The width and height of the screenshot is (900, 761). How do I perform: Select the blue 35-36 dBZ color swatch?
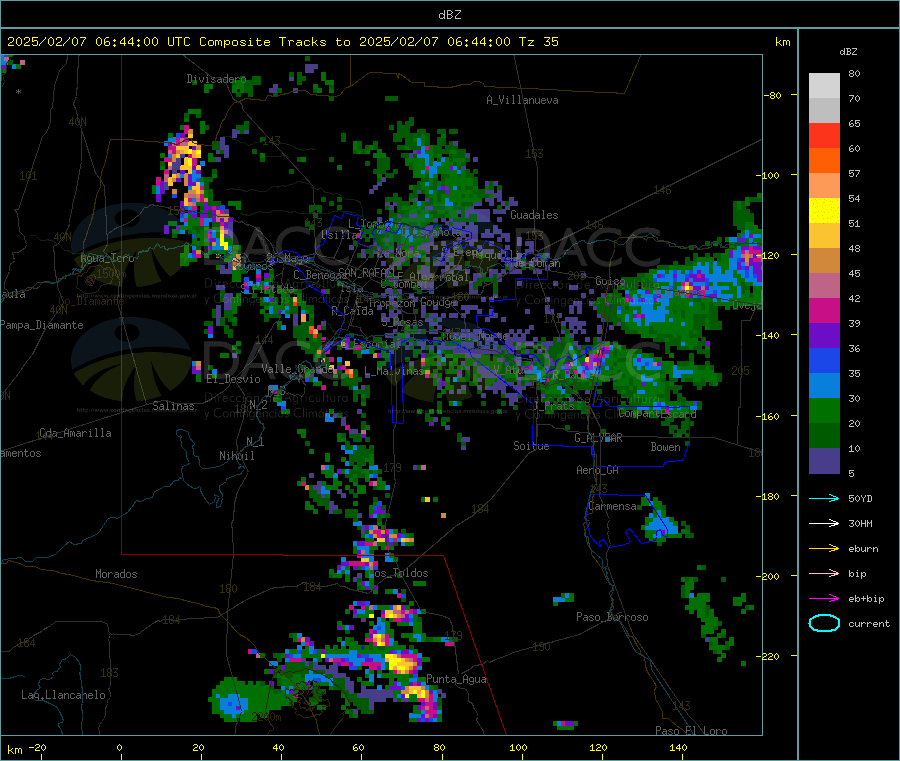(824, 360)
